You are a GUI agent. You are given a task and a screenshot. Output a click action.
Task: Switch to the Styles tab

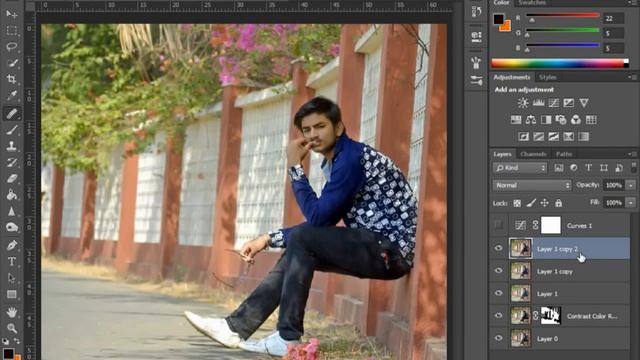click(x=548, y=77)
